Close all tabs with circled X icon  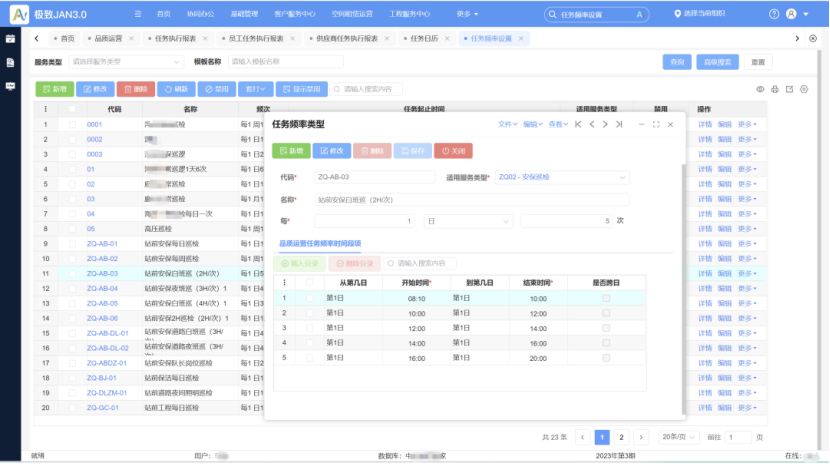tap(813, 39)
